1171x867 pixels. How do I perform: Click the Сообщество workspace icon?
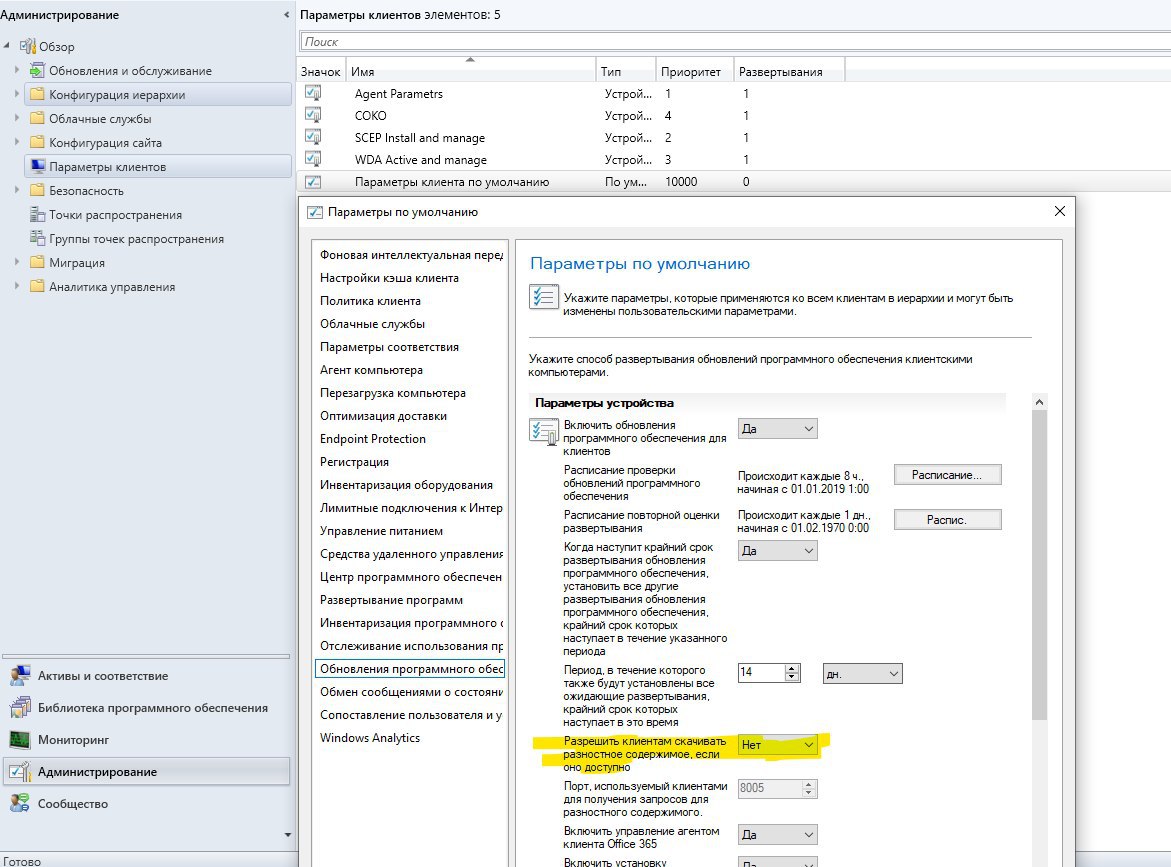point(20,804)
